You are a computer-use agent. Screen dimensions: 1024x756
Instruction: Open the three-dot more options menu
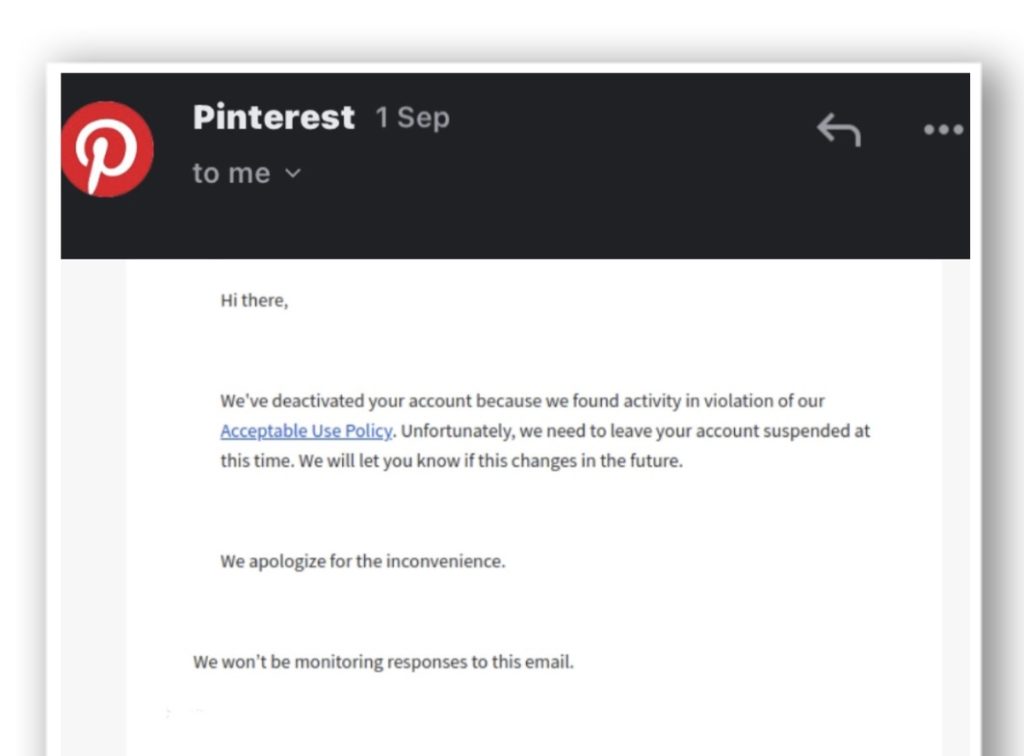943,129
